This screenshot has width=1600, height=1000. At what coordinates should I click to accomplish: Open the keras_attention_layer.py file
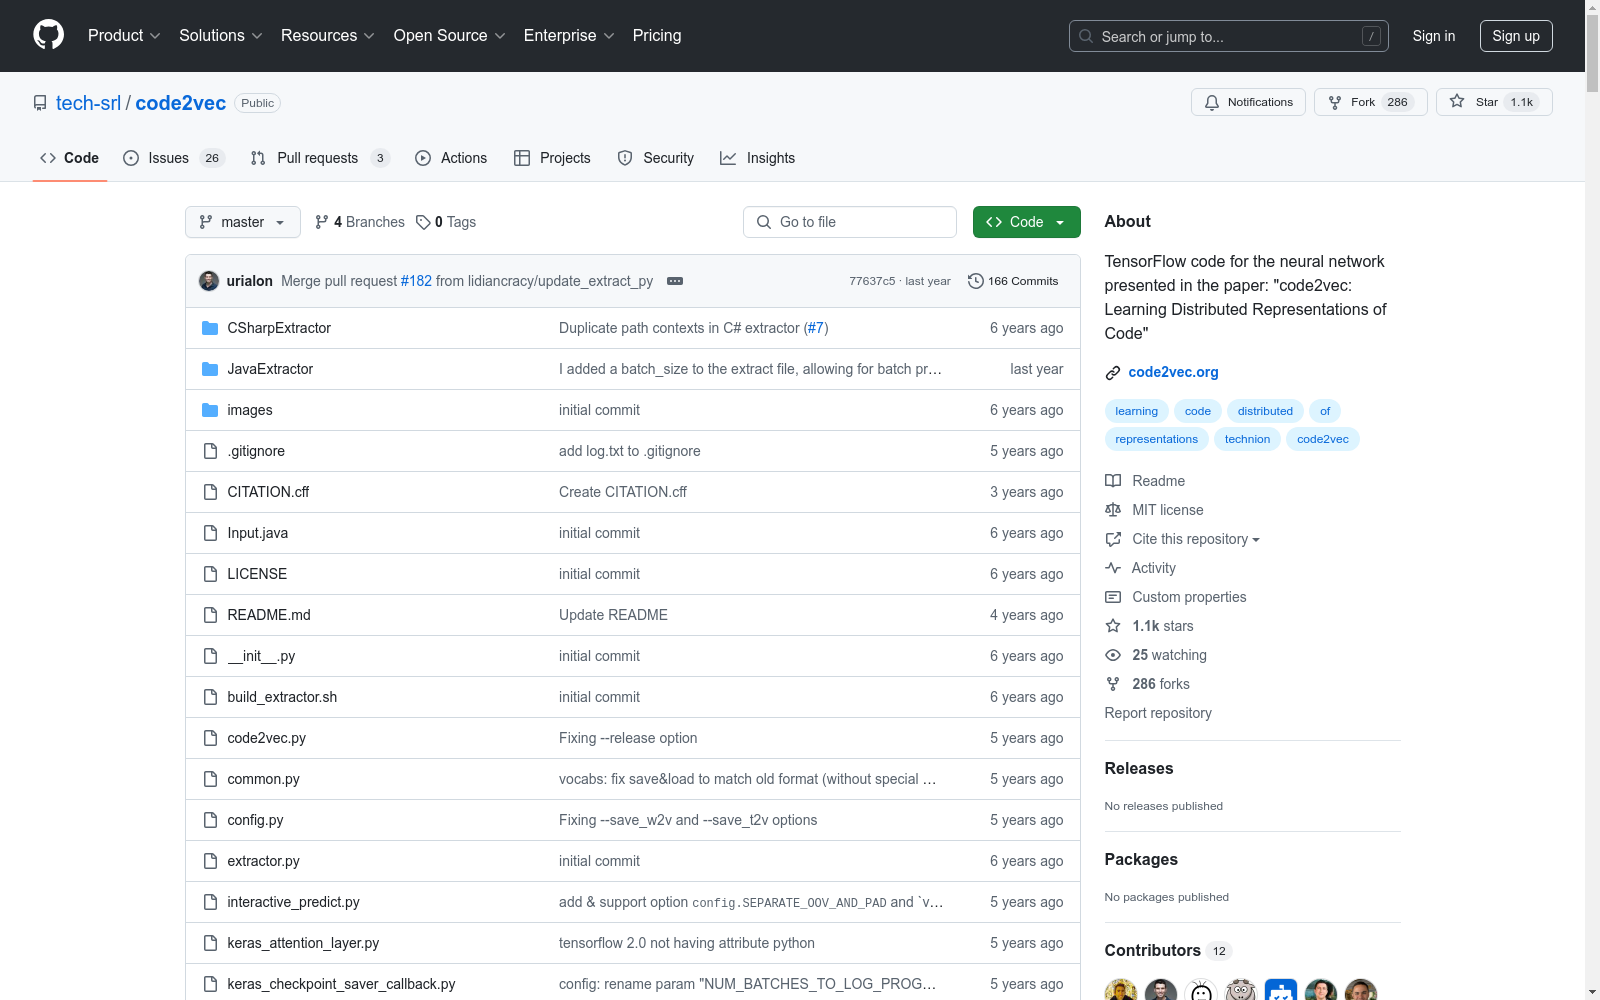click(x=303, y=943)
